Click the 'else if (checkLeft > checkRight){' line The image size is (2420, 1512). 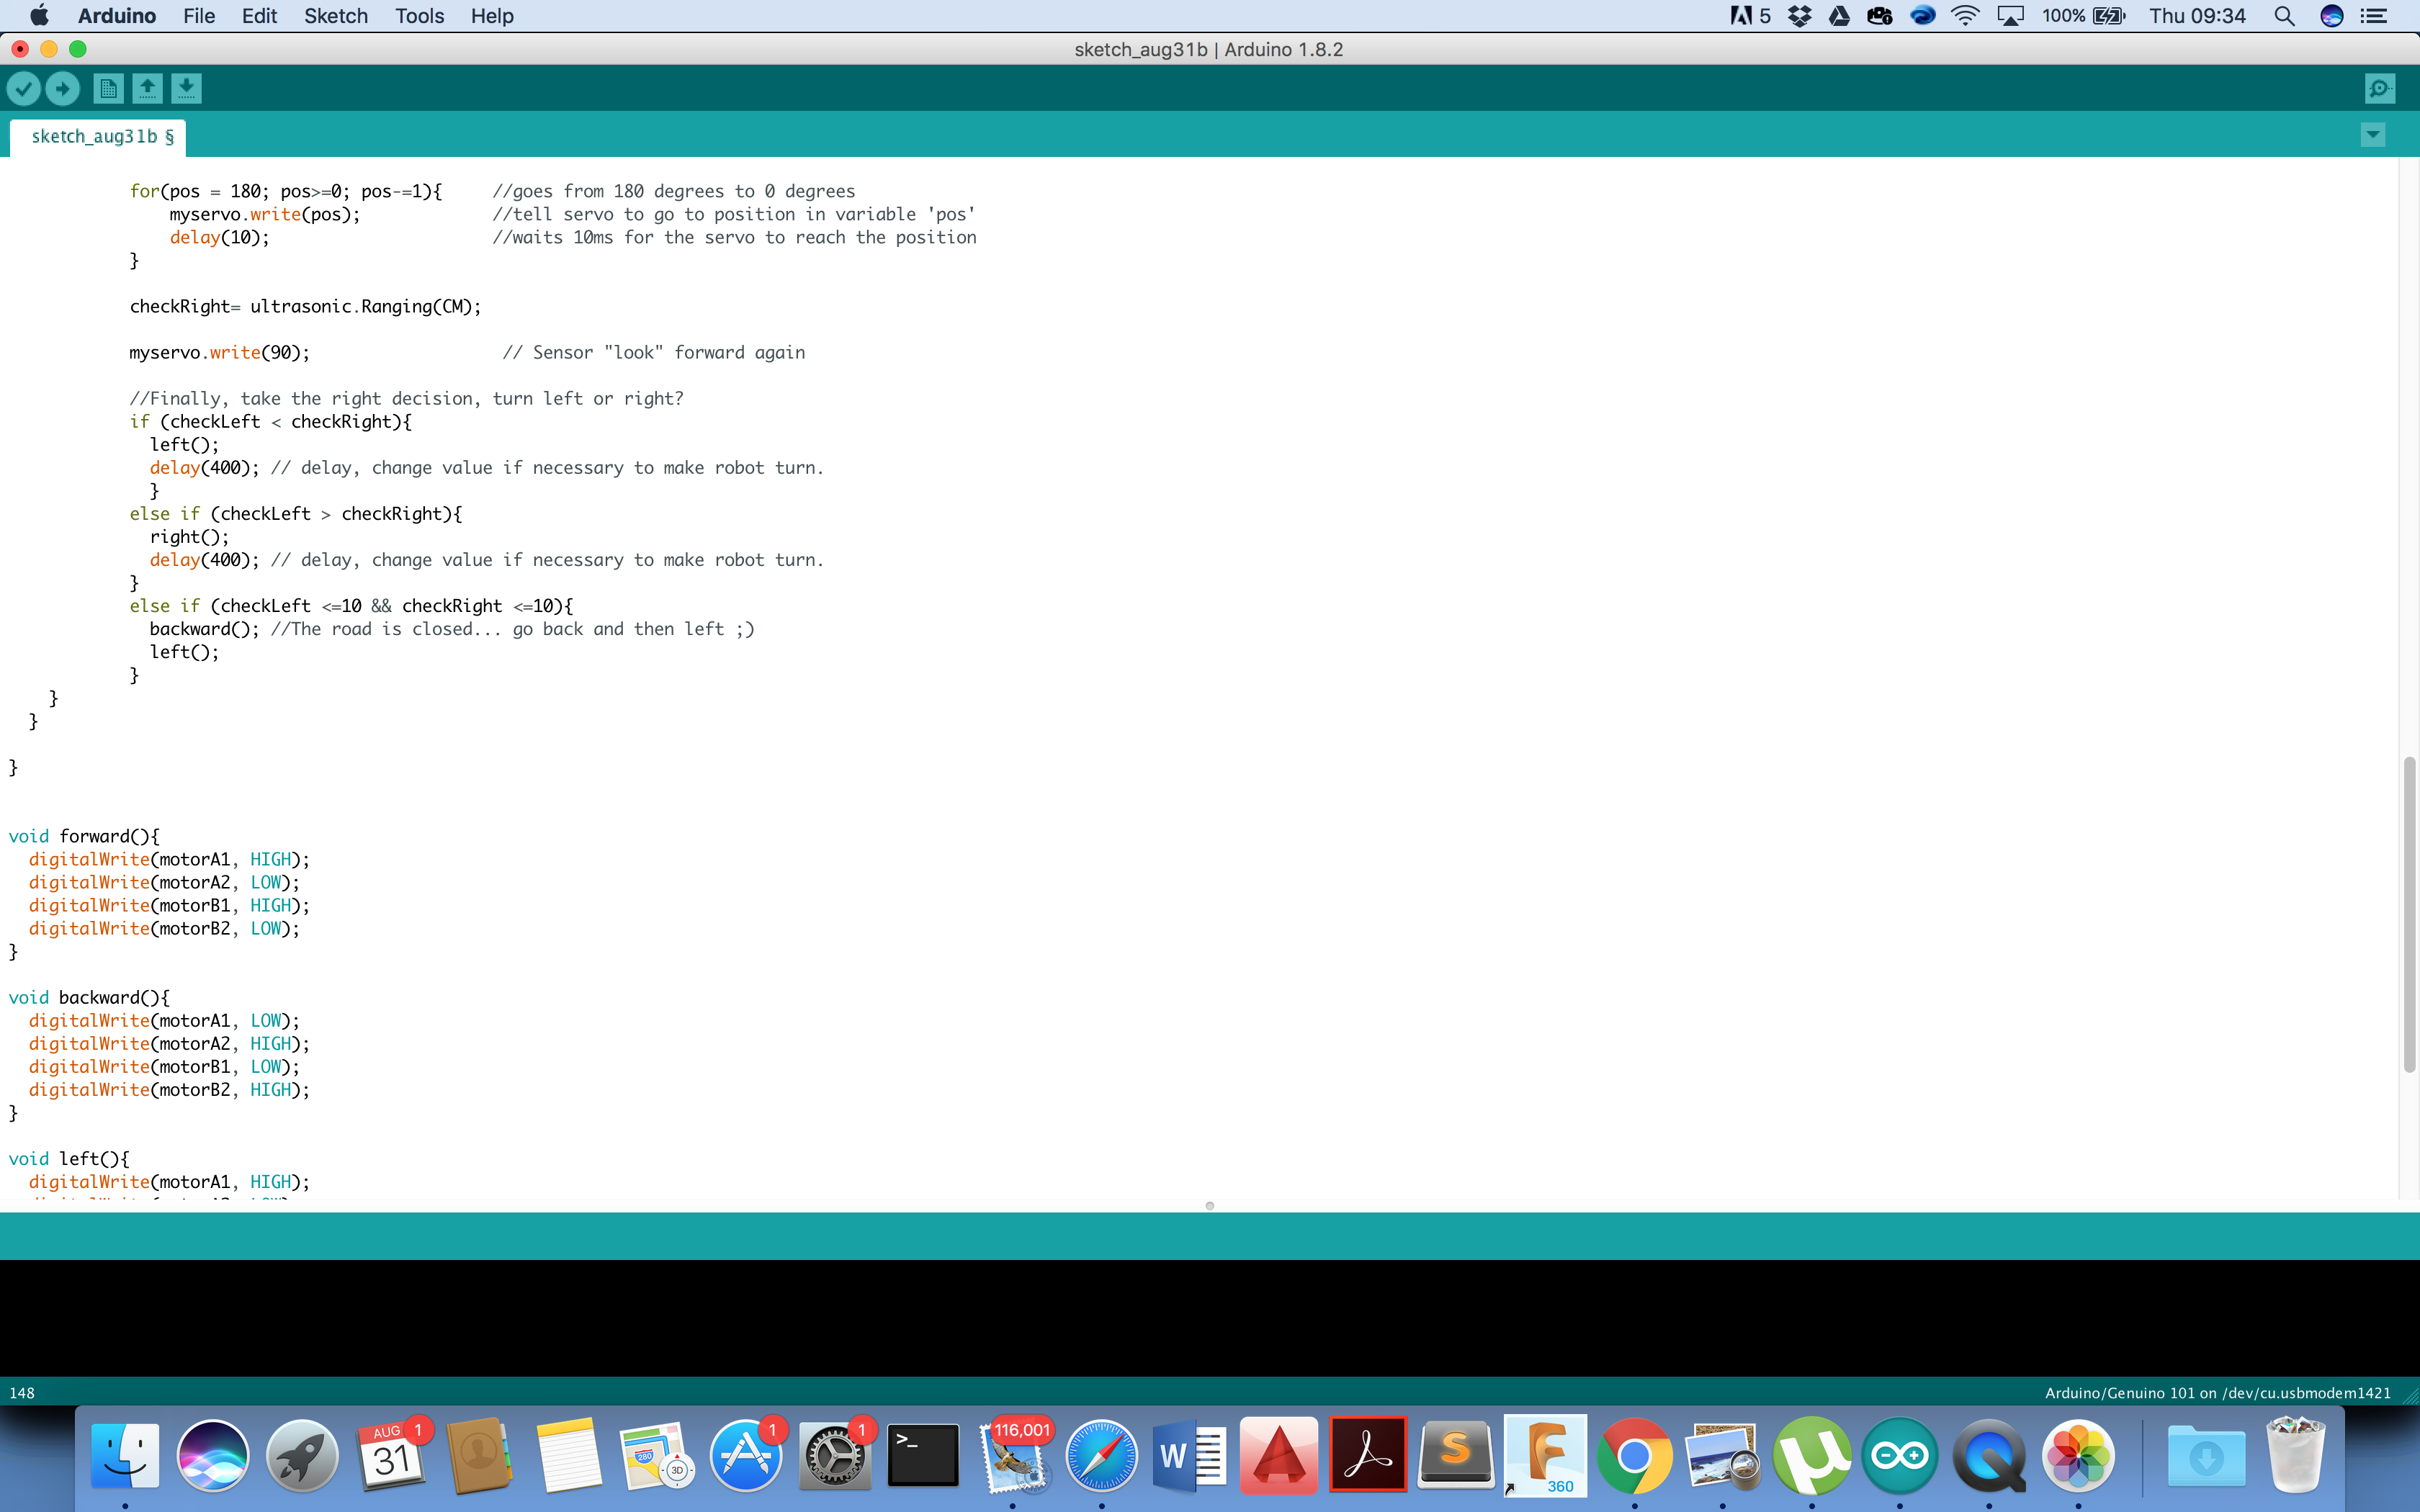[x=296, y=513]
